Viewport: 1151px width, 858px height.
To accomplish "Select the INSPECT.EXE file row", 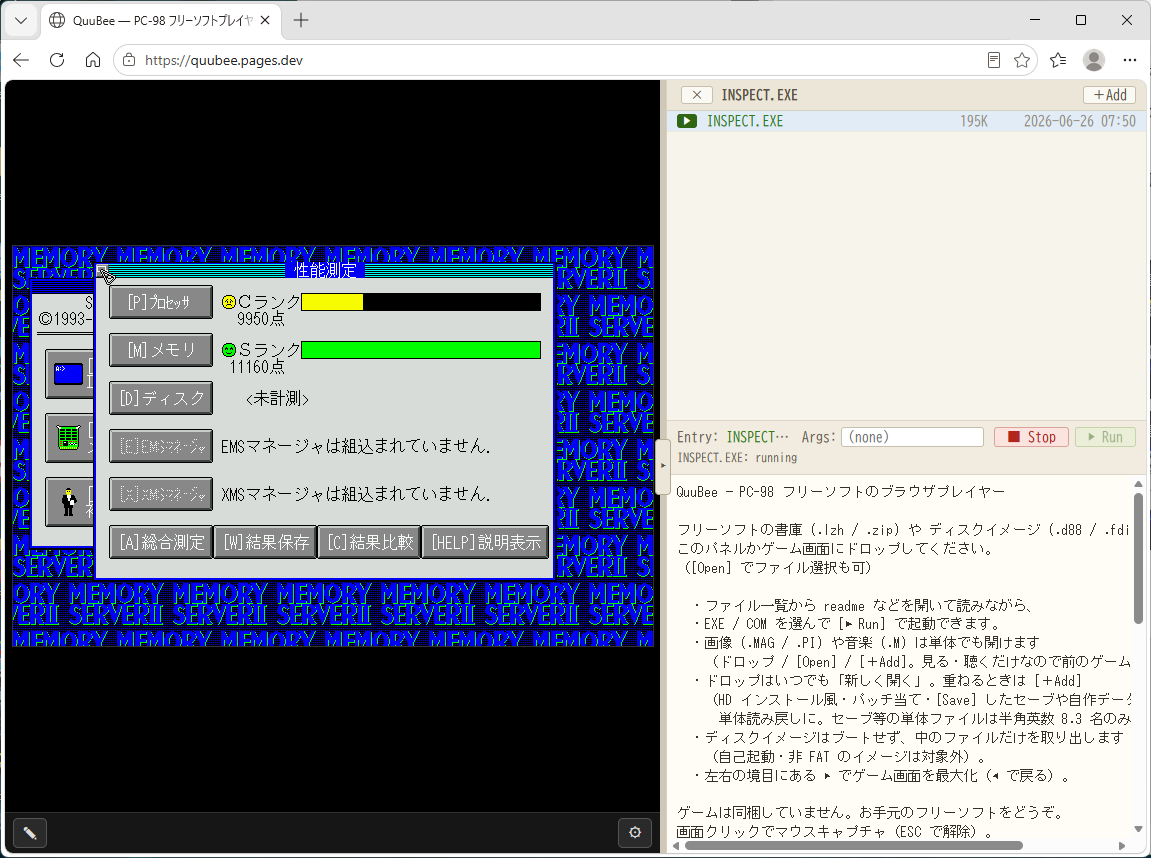I will (x=907, y=121).
